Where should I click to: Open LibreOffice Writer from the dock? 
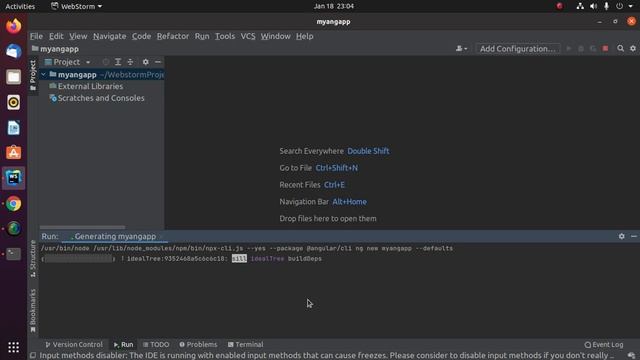(x=13, y=127)
